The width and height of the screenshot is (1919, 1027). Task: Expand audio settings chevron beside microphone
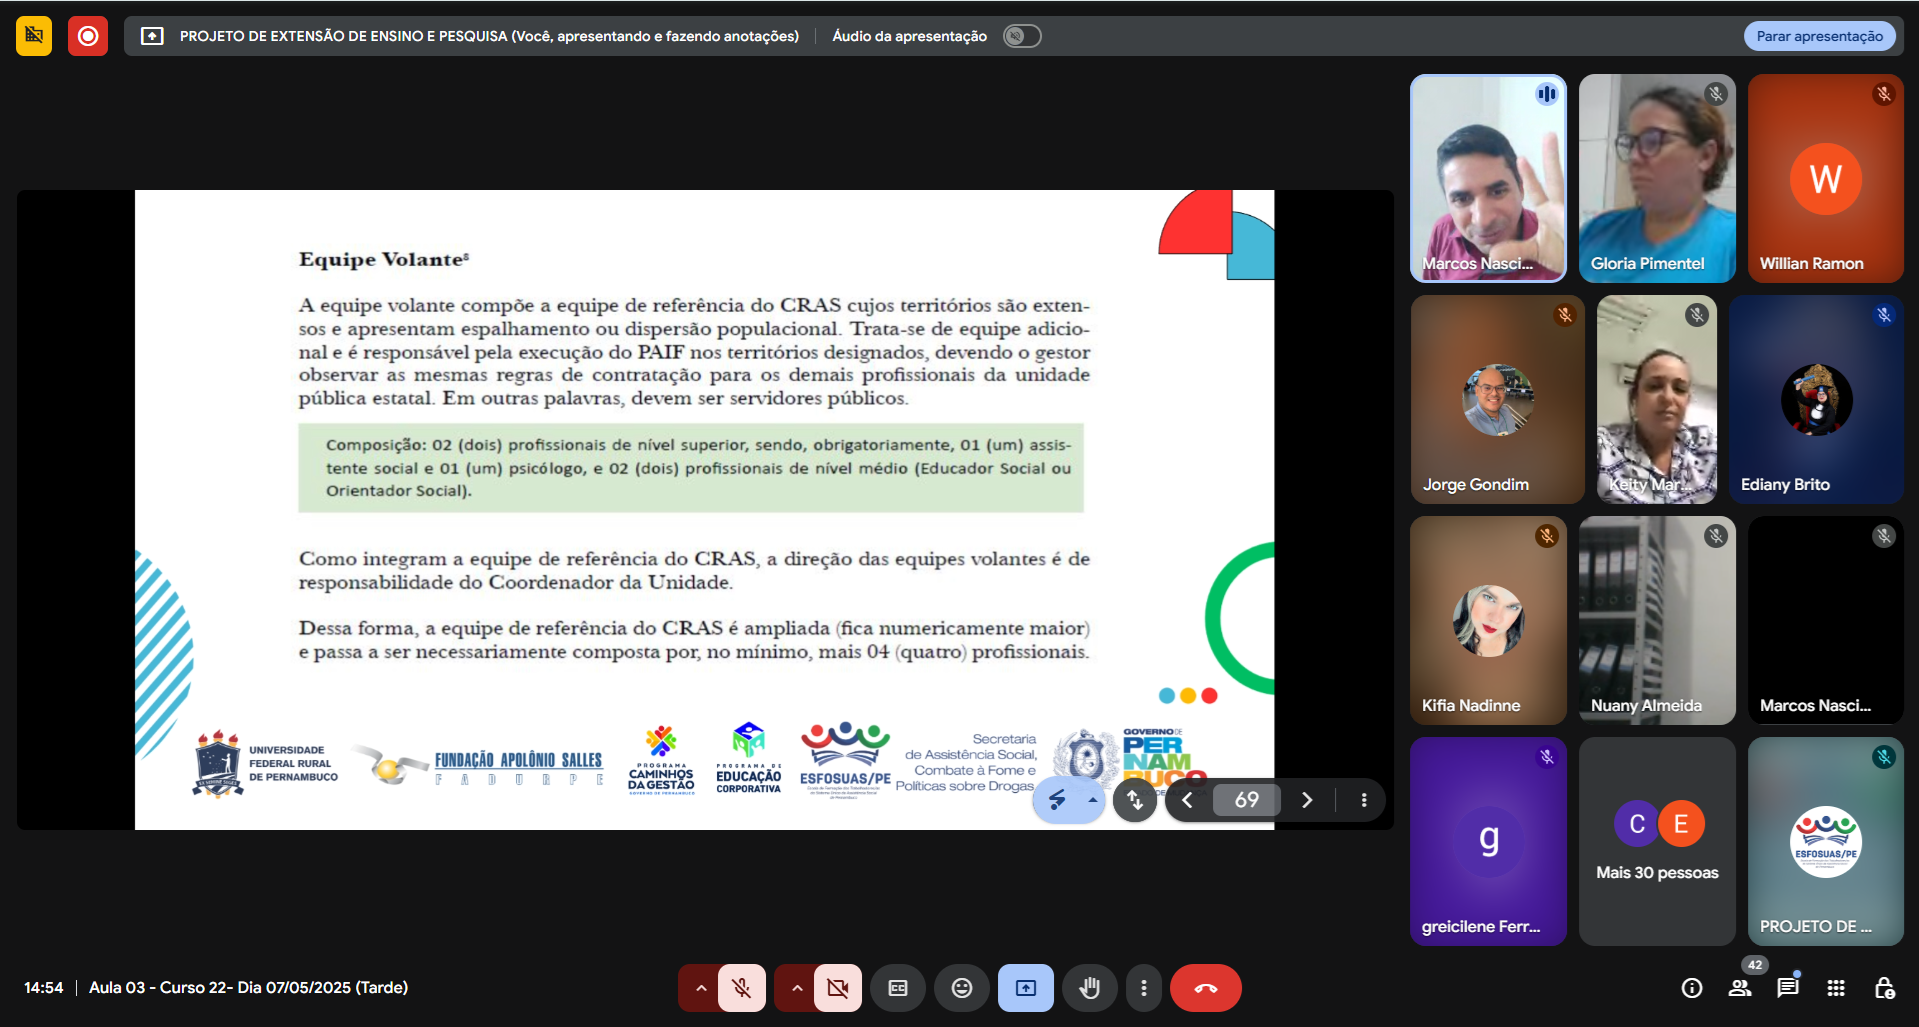(701, 988)
